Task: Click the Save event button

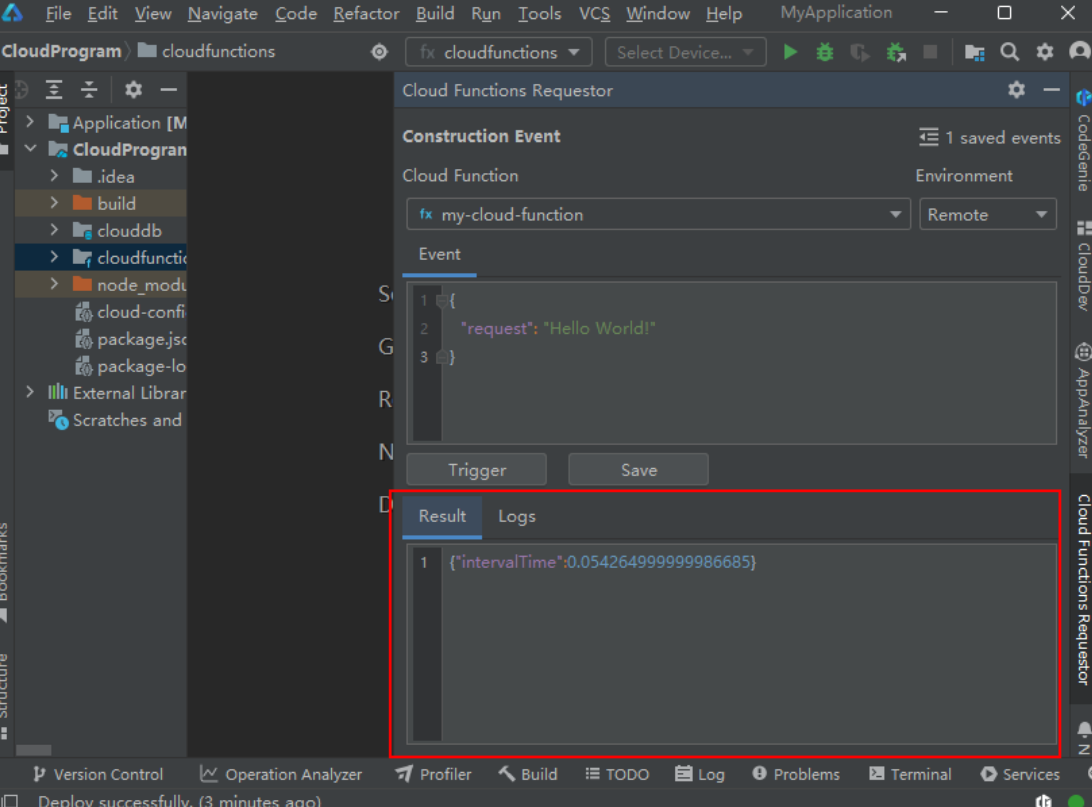Action: pos(639,470)
